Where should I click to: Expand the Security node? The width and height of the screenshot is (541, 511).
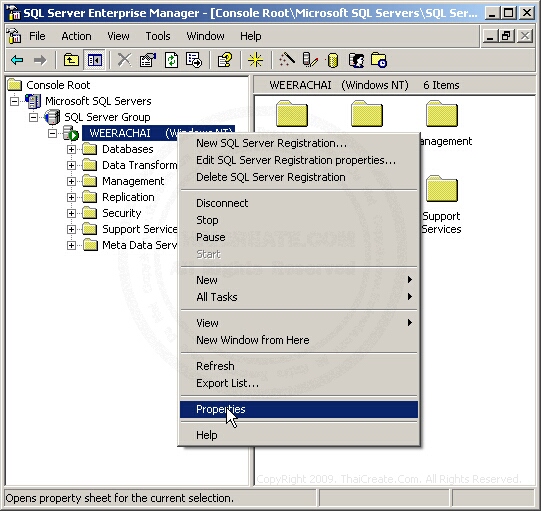point(71,213)
